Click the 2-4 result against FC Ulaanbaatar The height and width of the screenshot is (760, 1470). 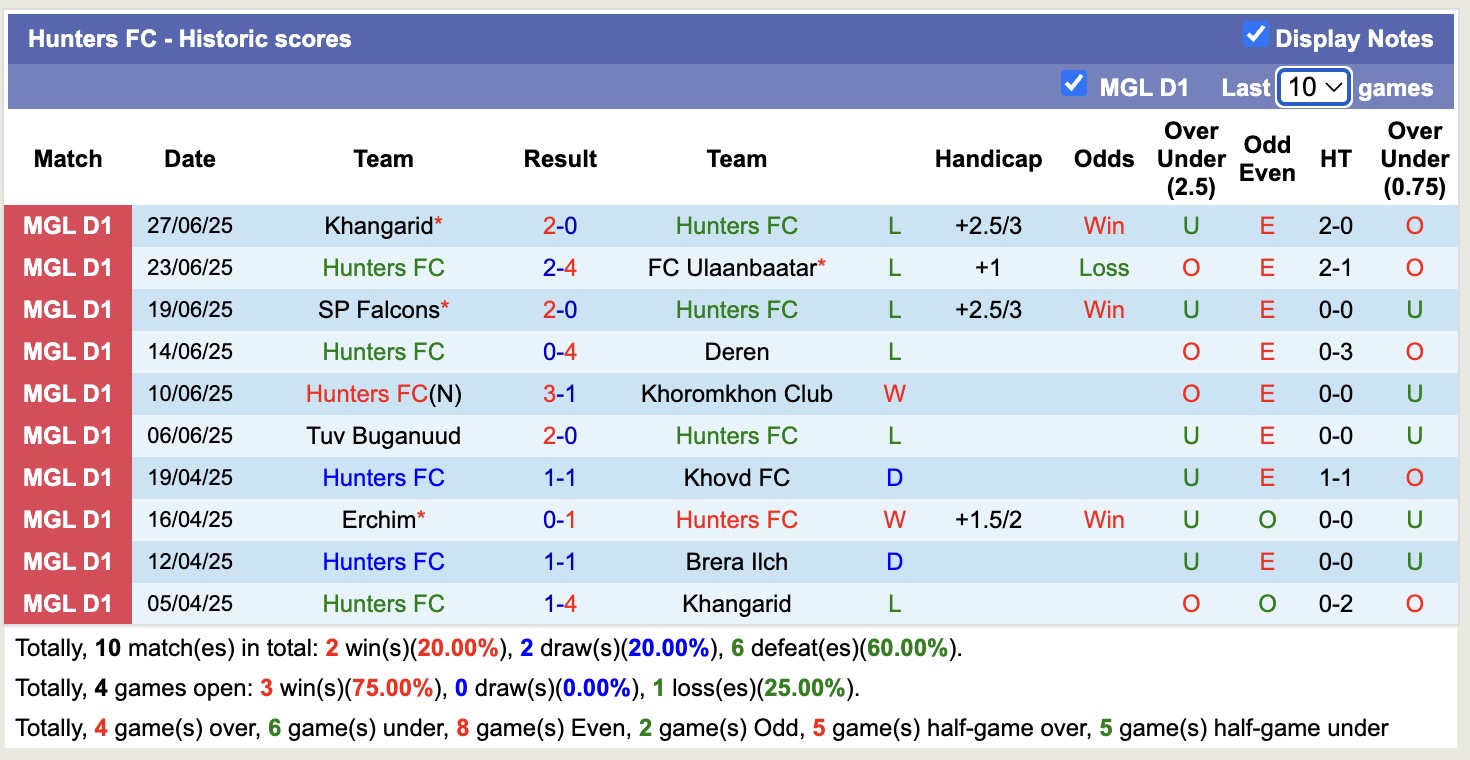pos(560,268)
